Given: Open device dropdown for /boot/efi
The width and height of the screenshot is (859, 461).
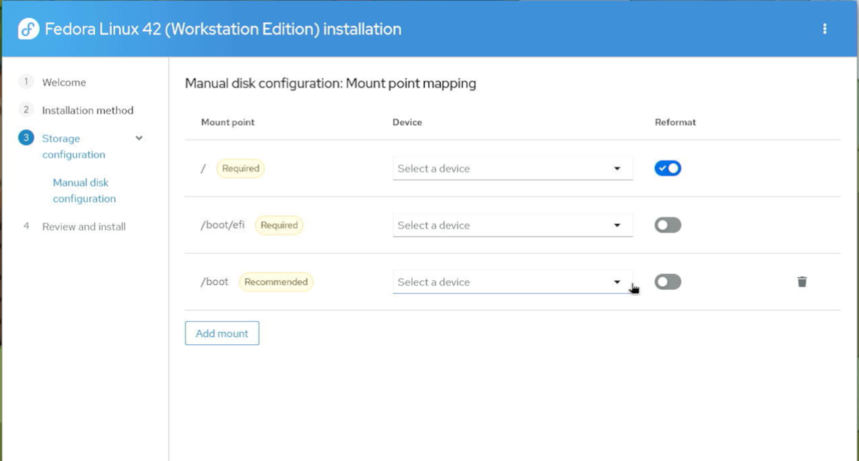Looking at the screenshot, I should click(513, 225).
